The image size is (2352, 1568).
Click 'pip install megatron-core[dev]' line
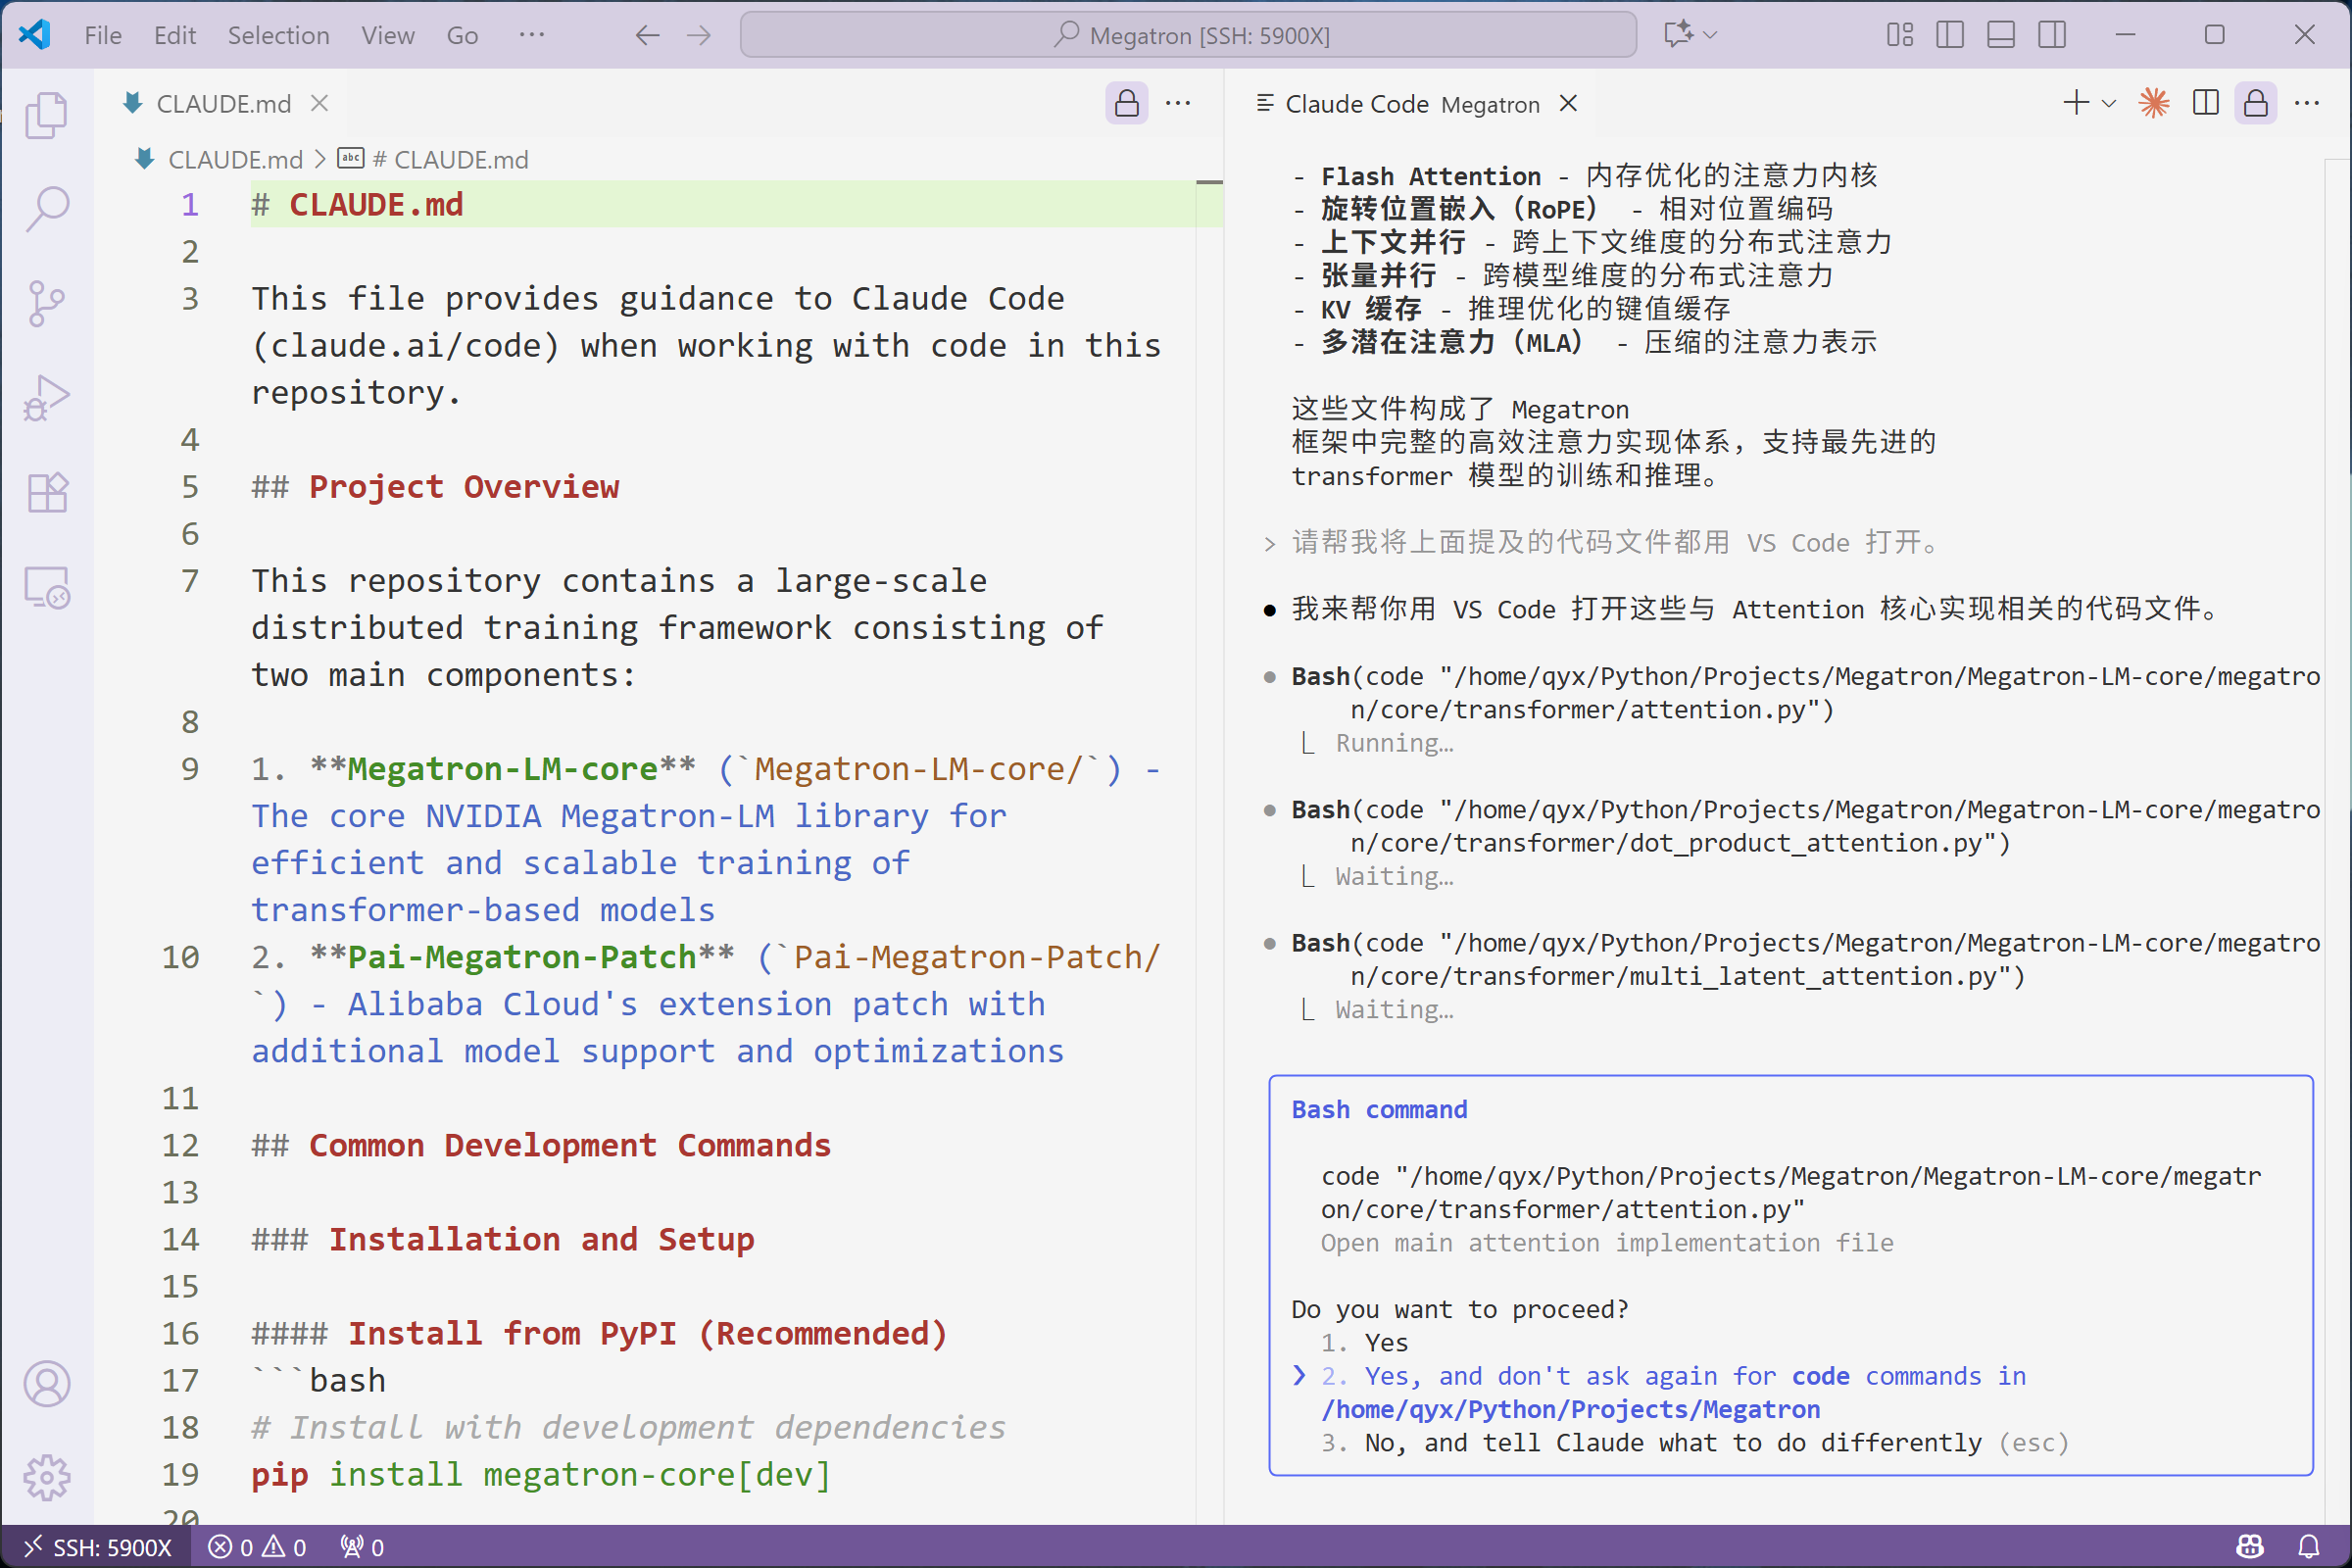coord(541,1475)
